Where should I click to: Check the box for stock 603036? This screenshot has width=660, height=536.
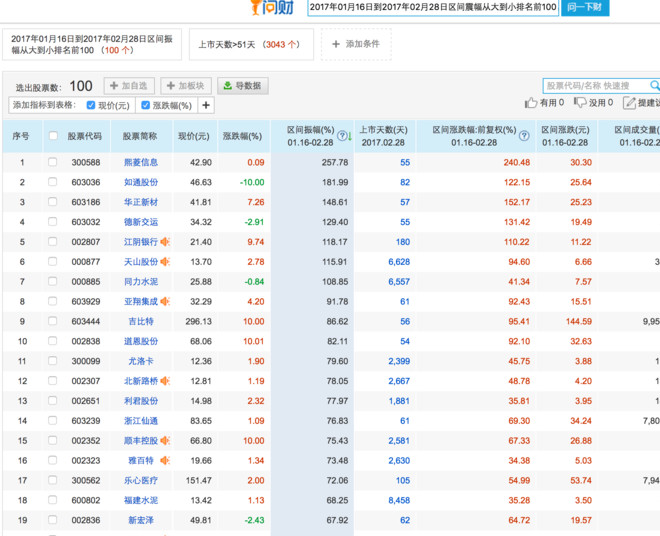tap(52, 182)
